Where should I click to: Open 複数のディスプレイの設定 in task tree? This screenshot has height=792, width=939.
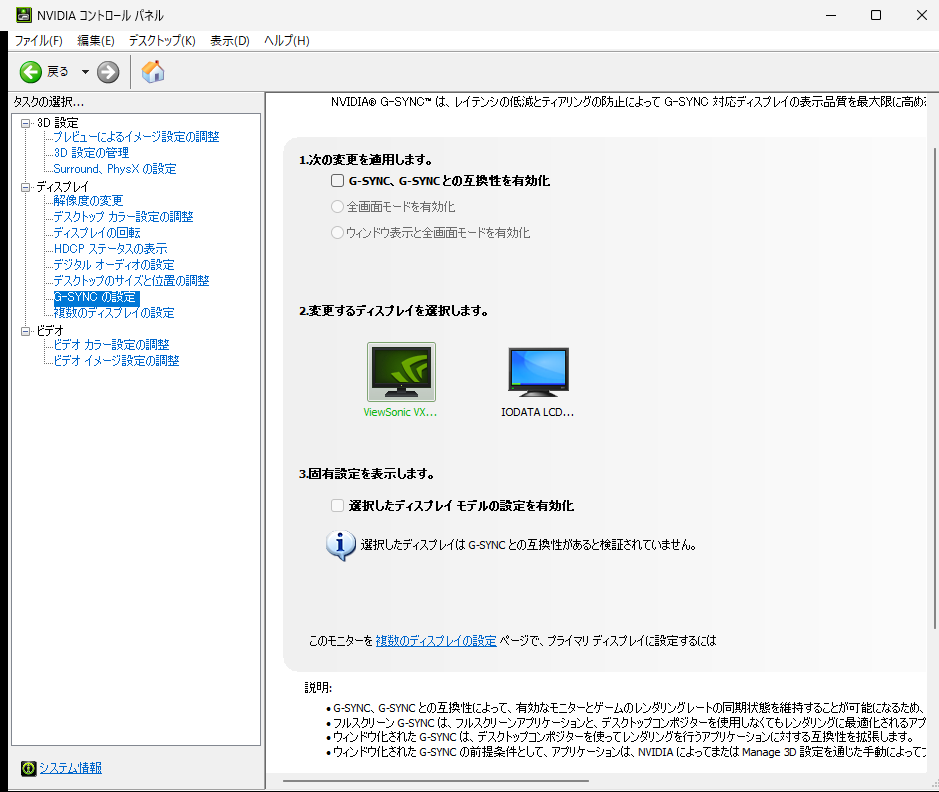tap(114, 312)
